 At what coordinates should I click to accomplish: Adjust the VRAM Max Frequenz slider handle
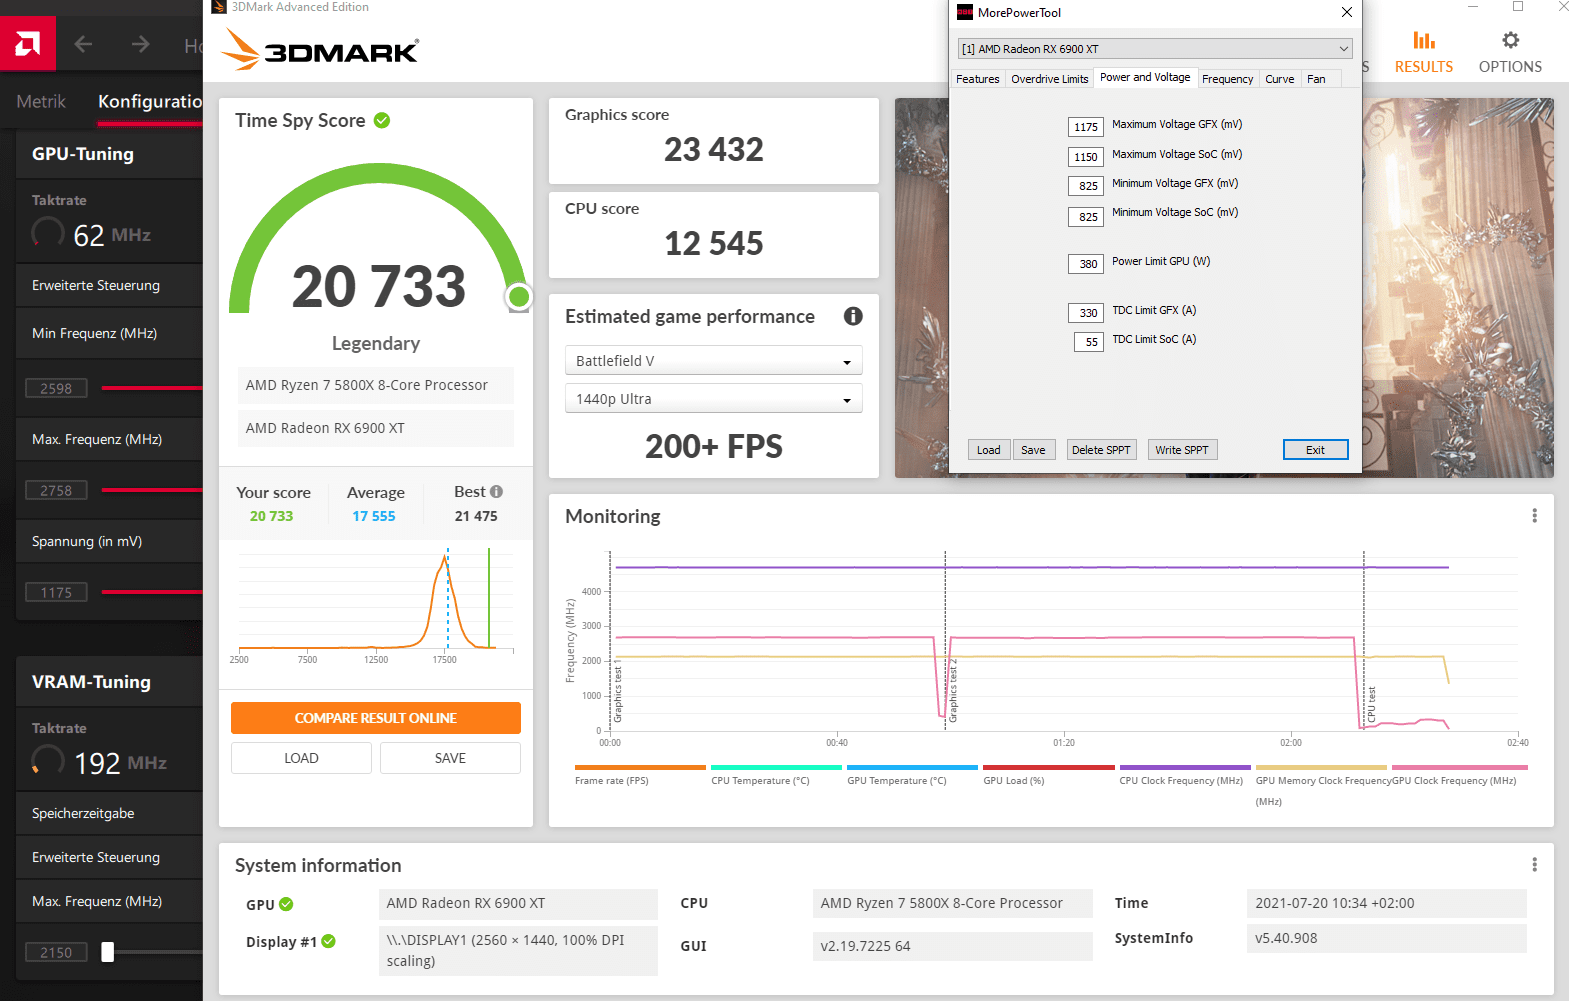[x=108, y=952]
